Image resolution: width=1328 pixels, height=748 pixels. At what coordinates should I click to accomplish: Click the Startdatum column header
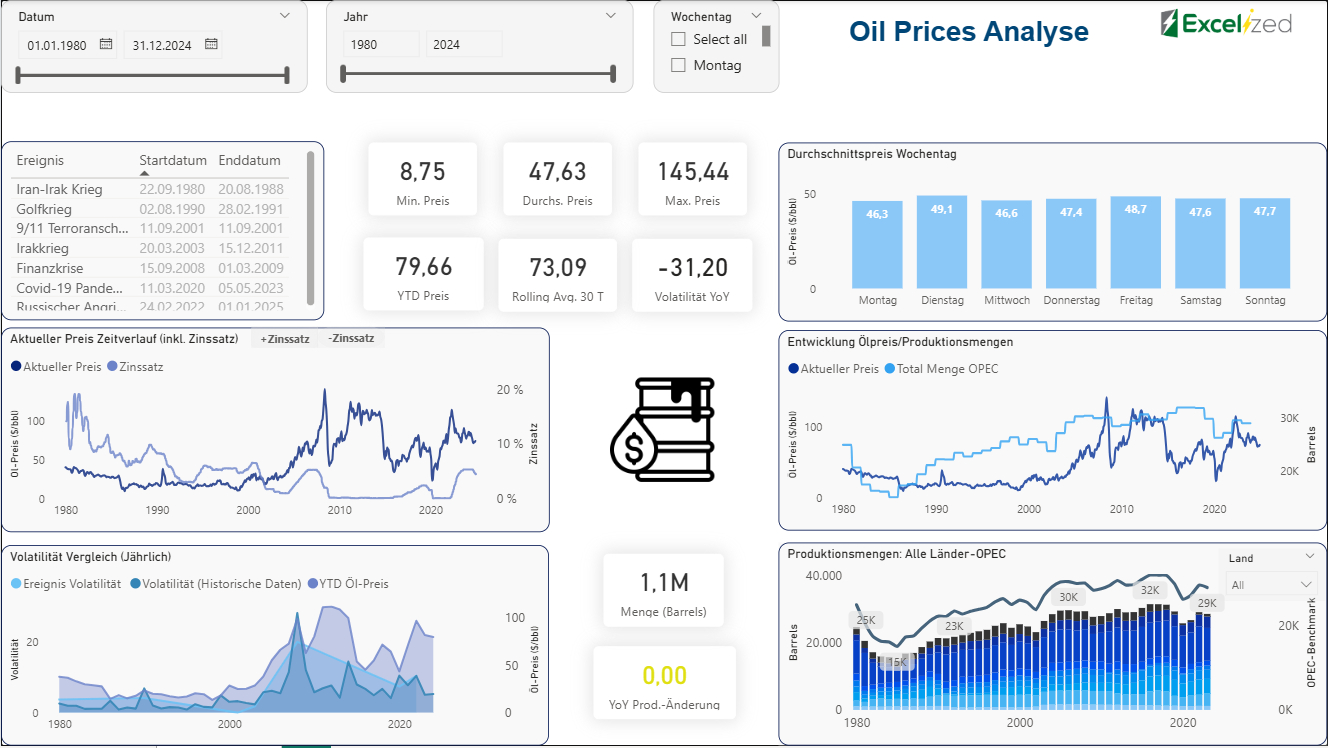(x=173, y=160)
